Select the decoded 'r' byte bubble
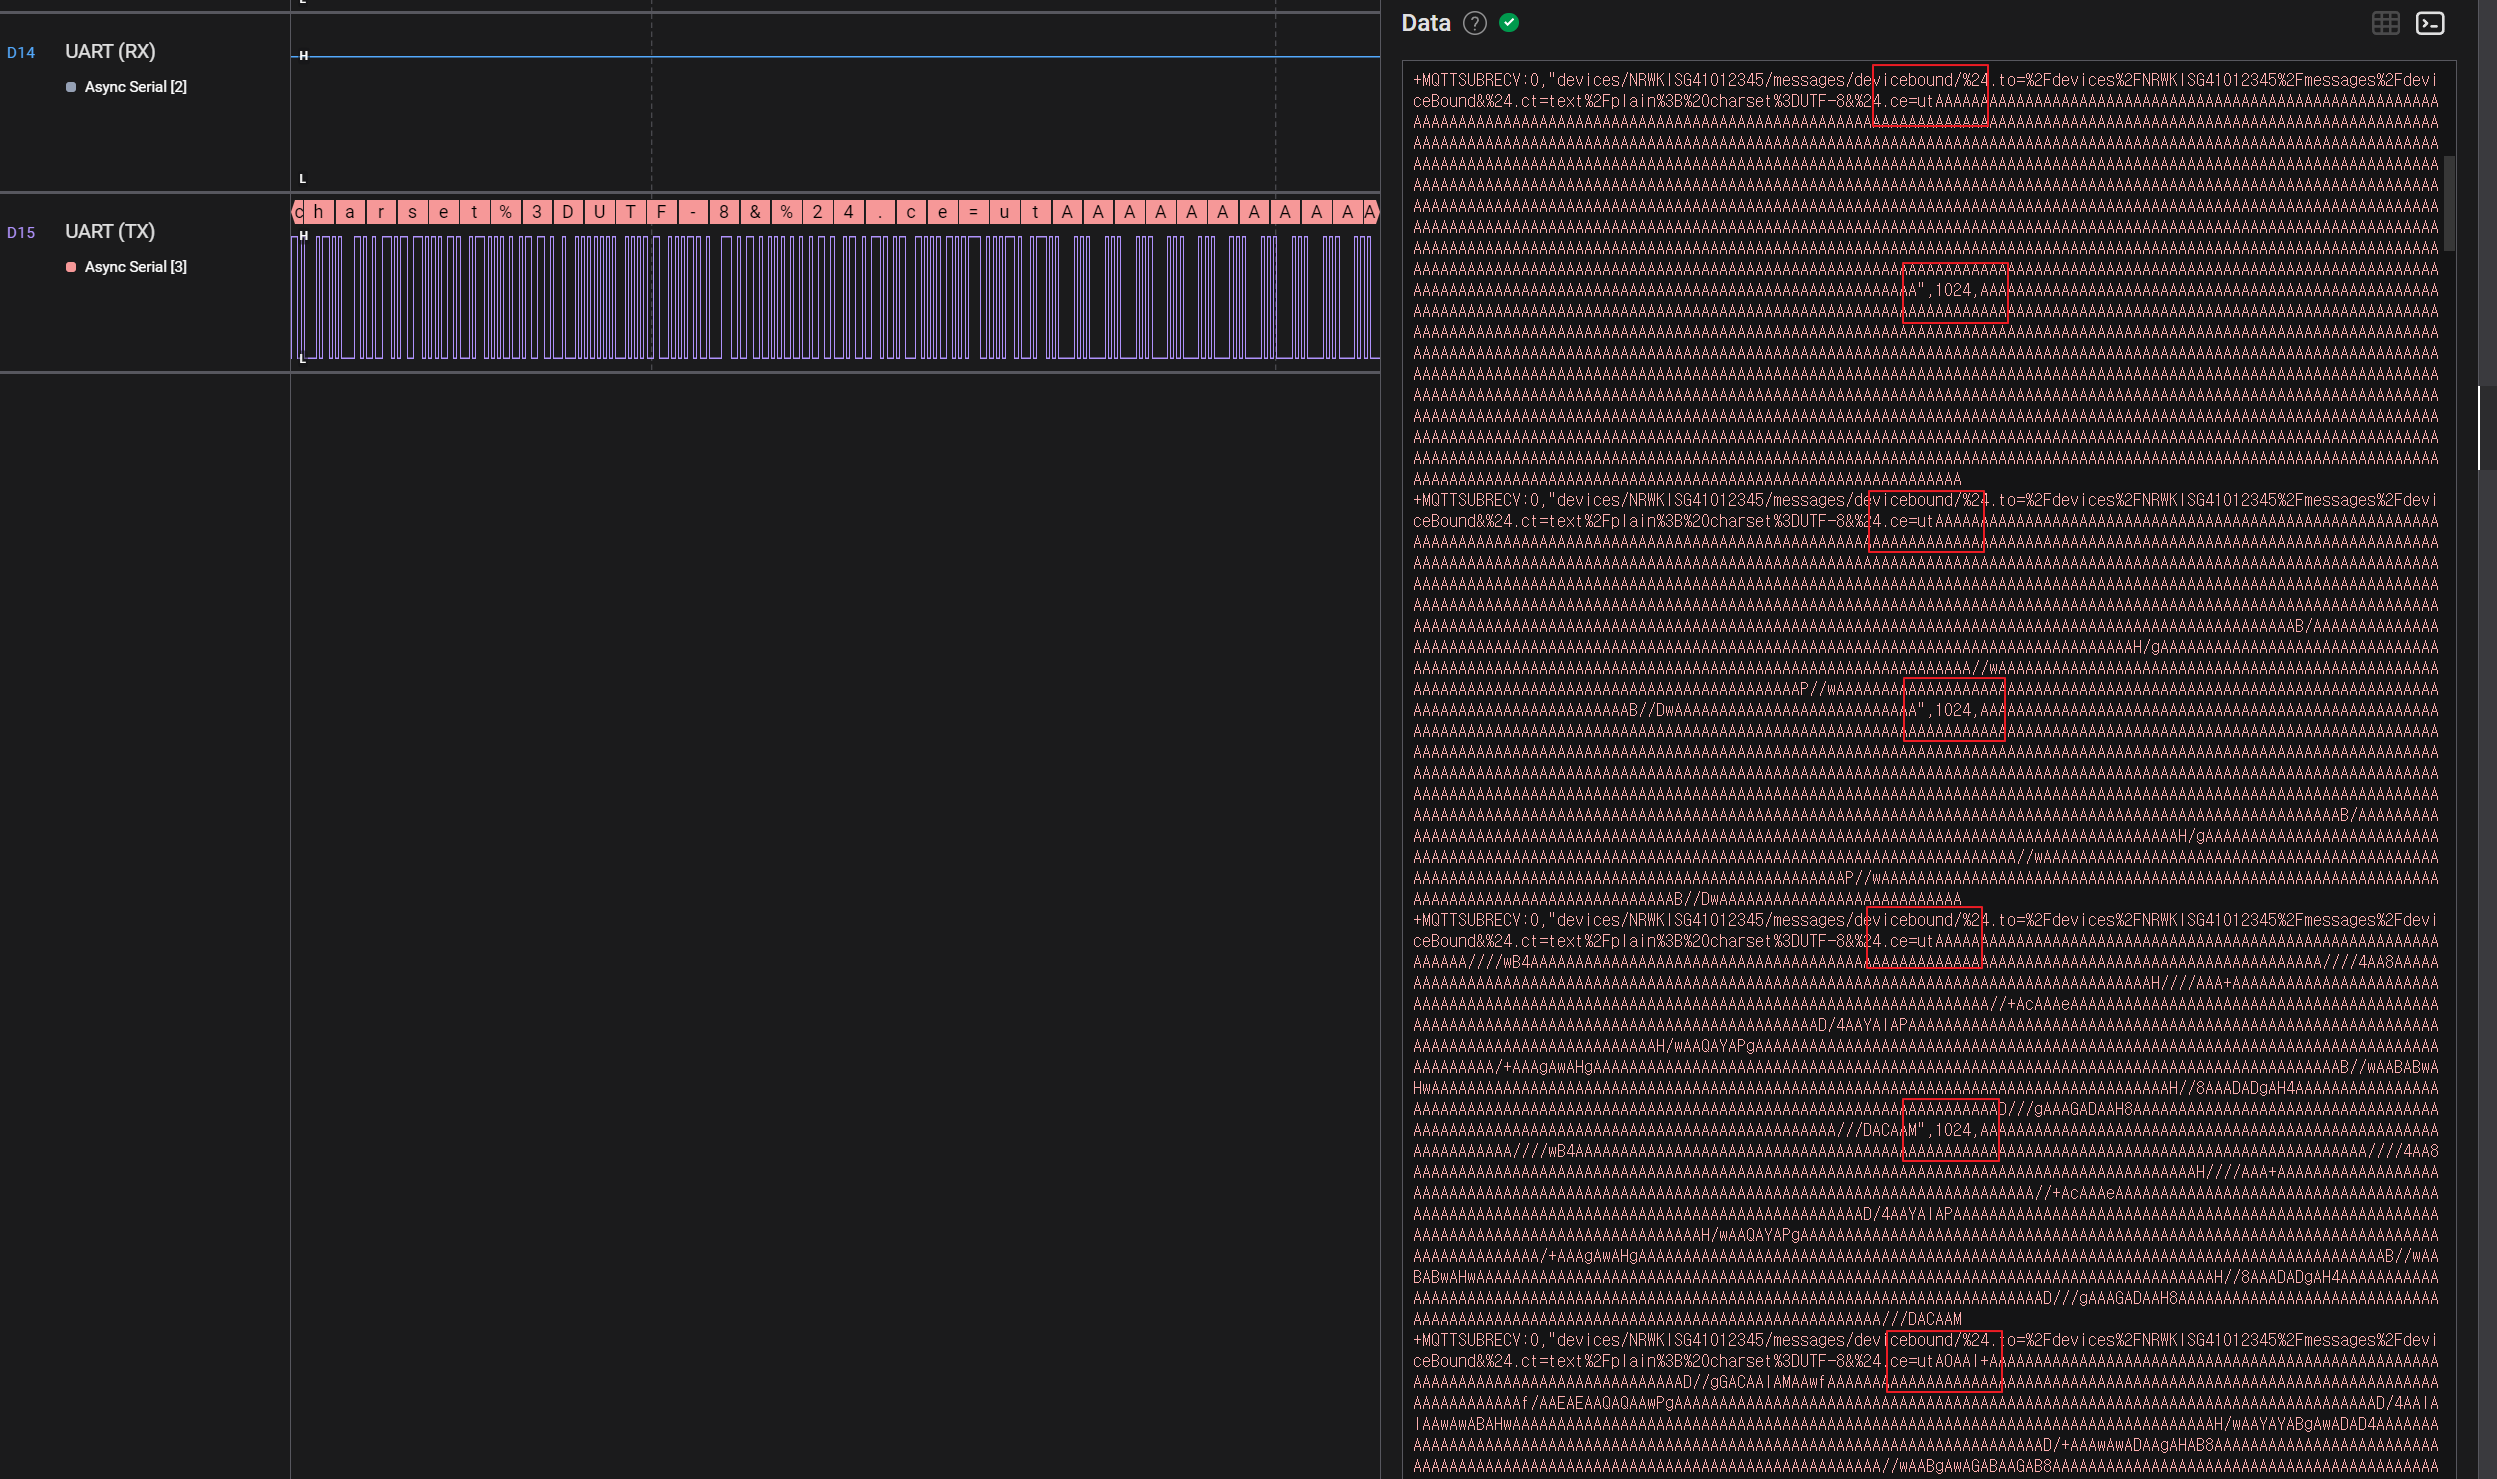Image resolution: width=2497 pixels, height=1479 pixels. point(381,212)
